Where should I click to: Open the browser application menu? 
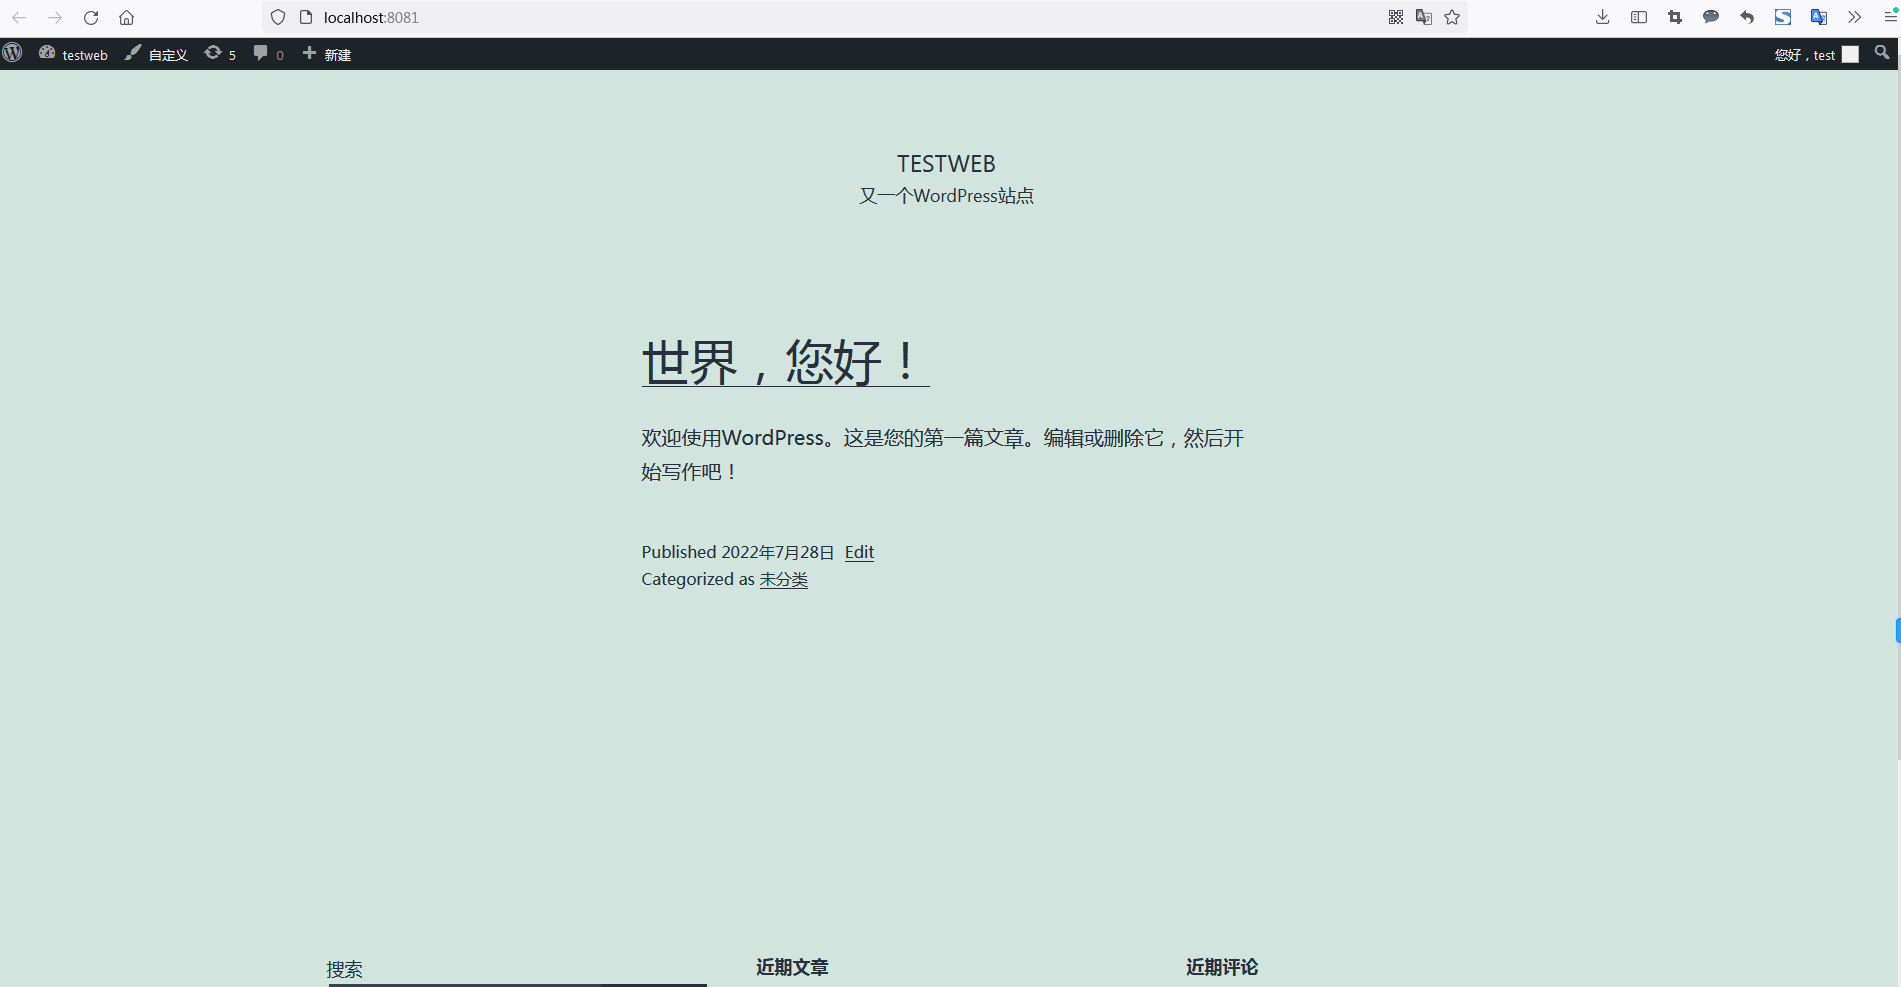1890,17
